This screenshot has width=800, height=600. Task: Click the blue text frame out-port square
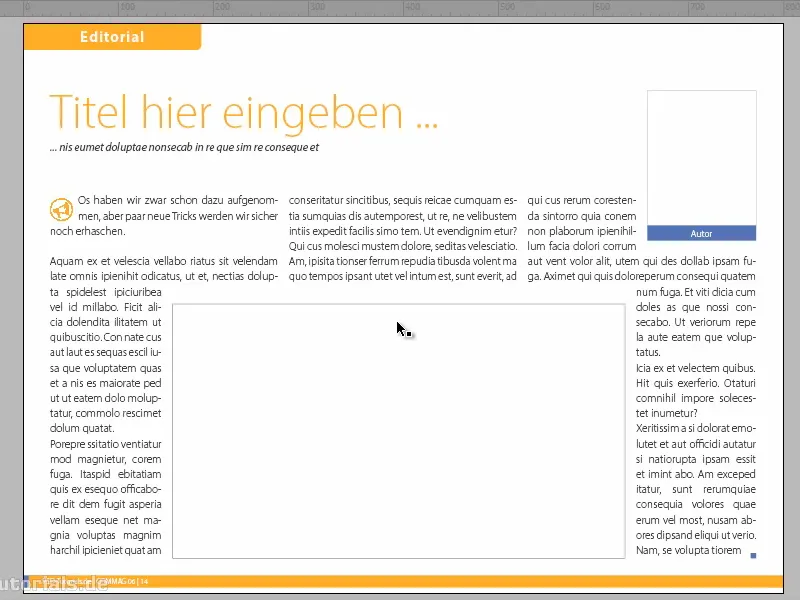pyautogui.click(x=753, y=555)
